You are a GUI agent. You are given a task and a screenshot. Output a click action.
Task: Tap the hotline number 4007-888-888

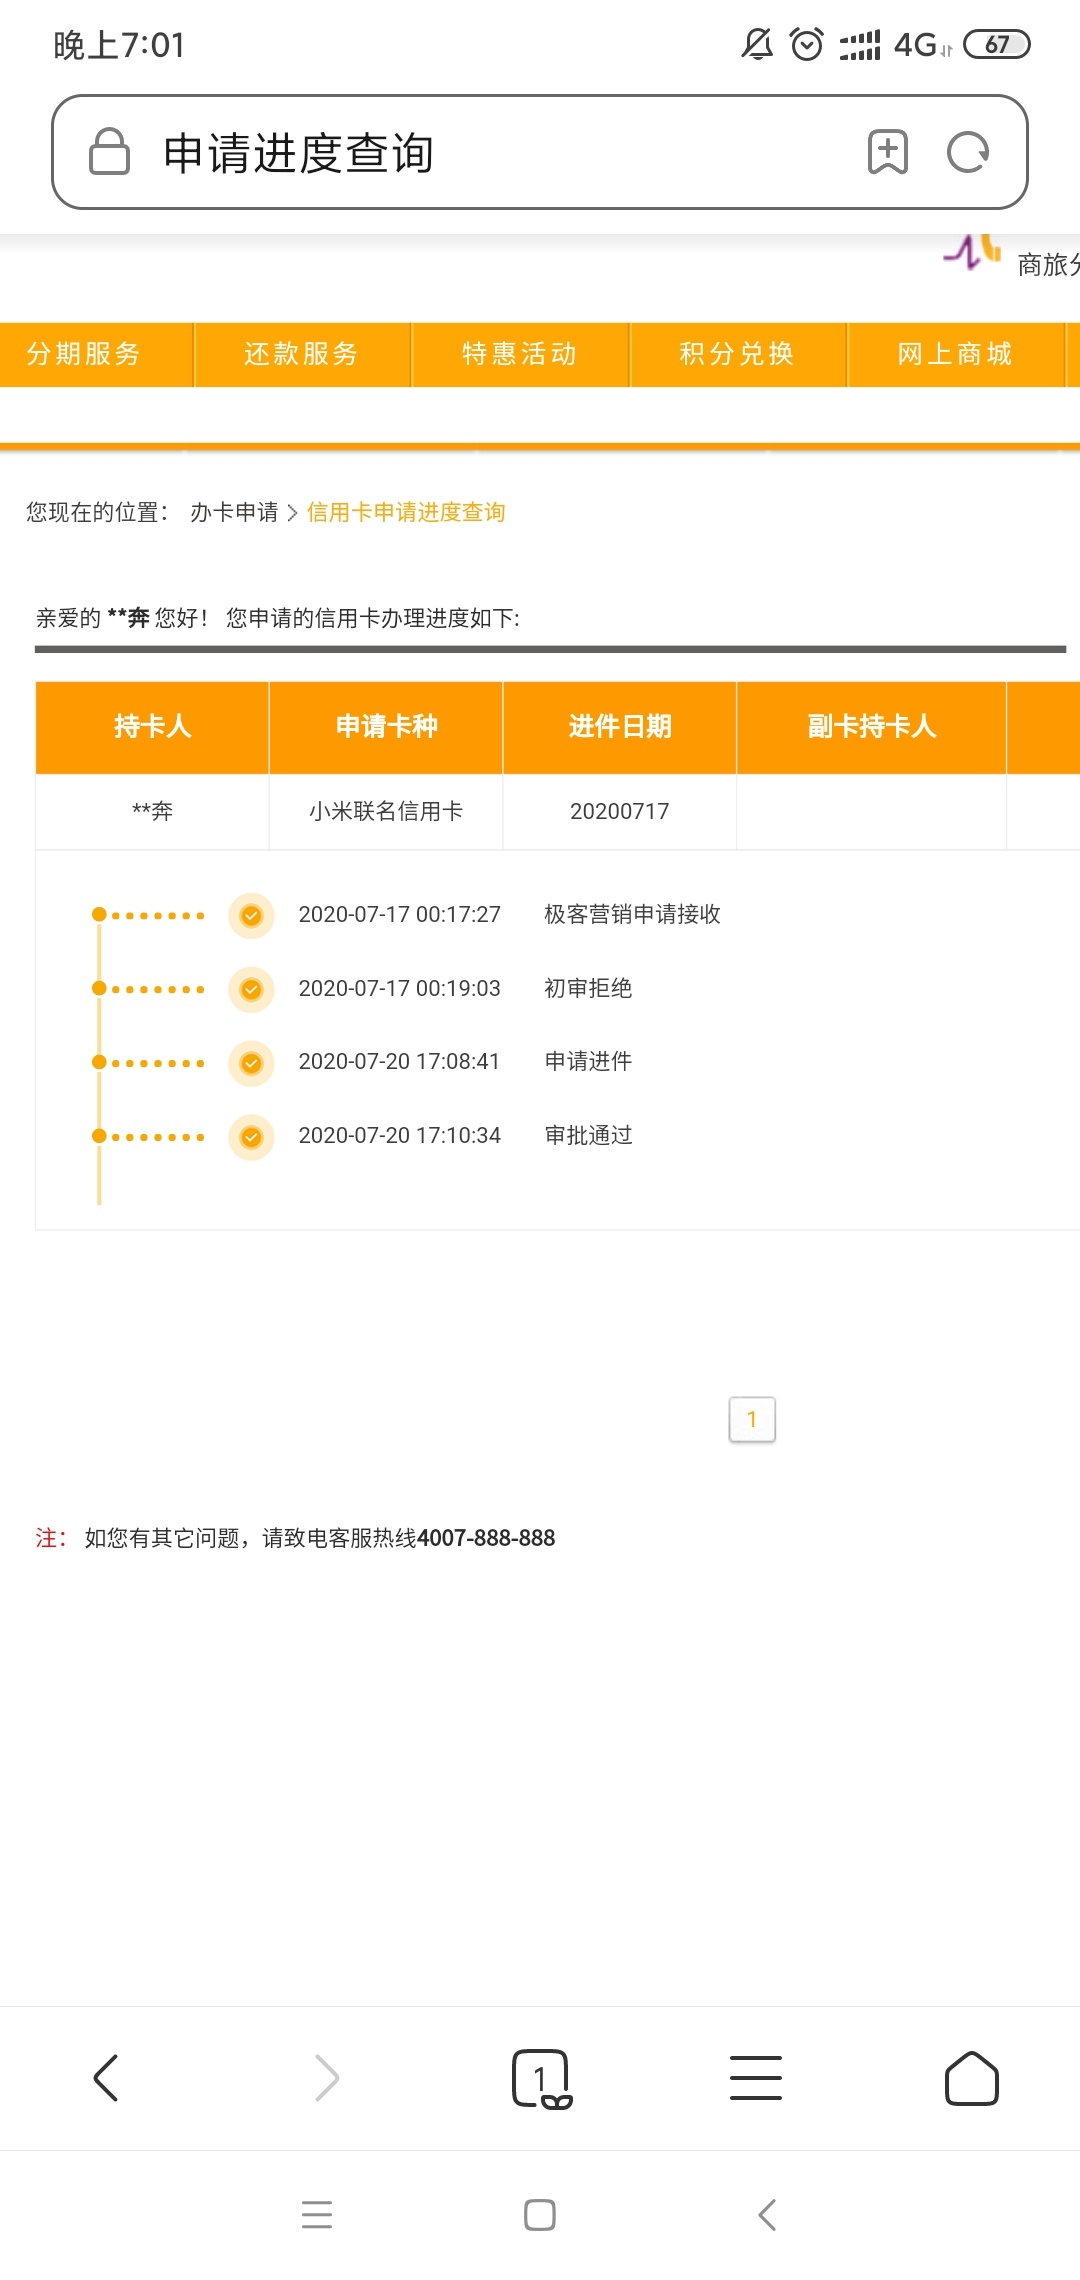pyautogui.click(x=486, y=1538)
